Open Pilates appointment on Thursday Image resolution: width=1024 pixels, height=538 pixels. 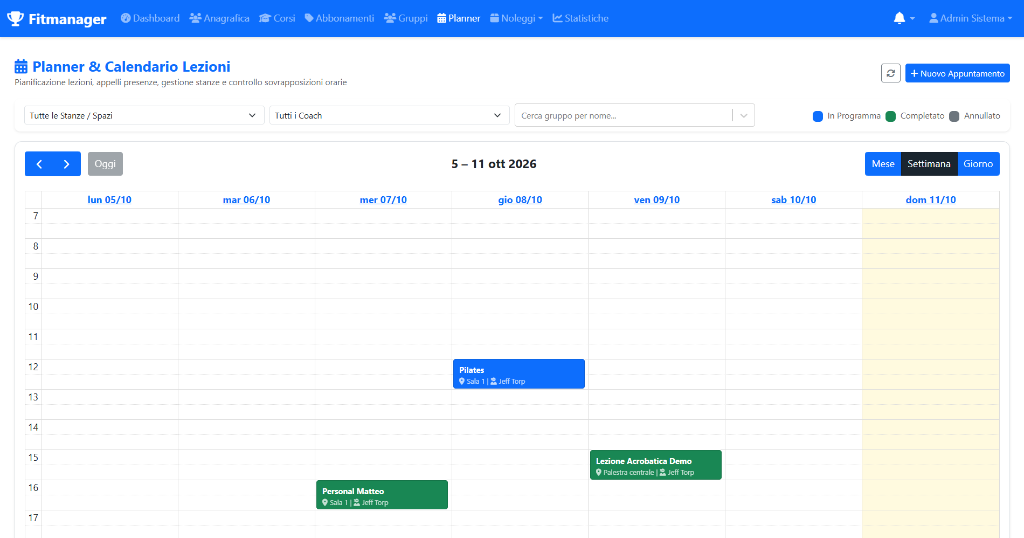pyautogui.click(x=519, y=374)
